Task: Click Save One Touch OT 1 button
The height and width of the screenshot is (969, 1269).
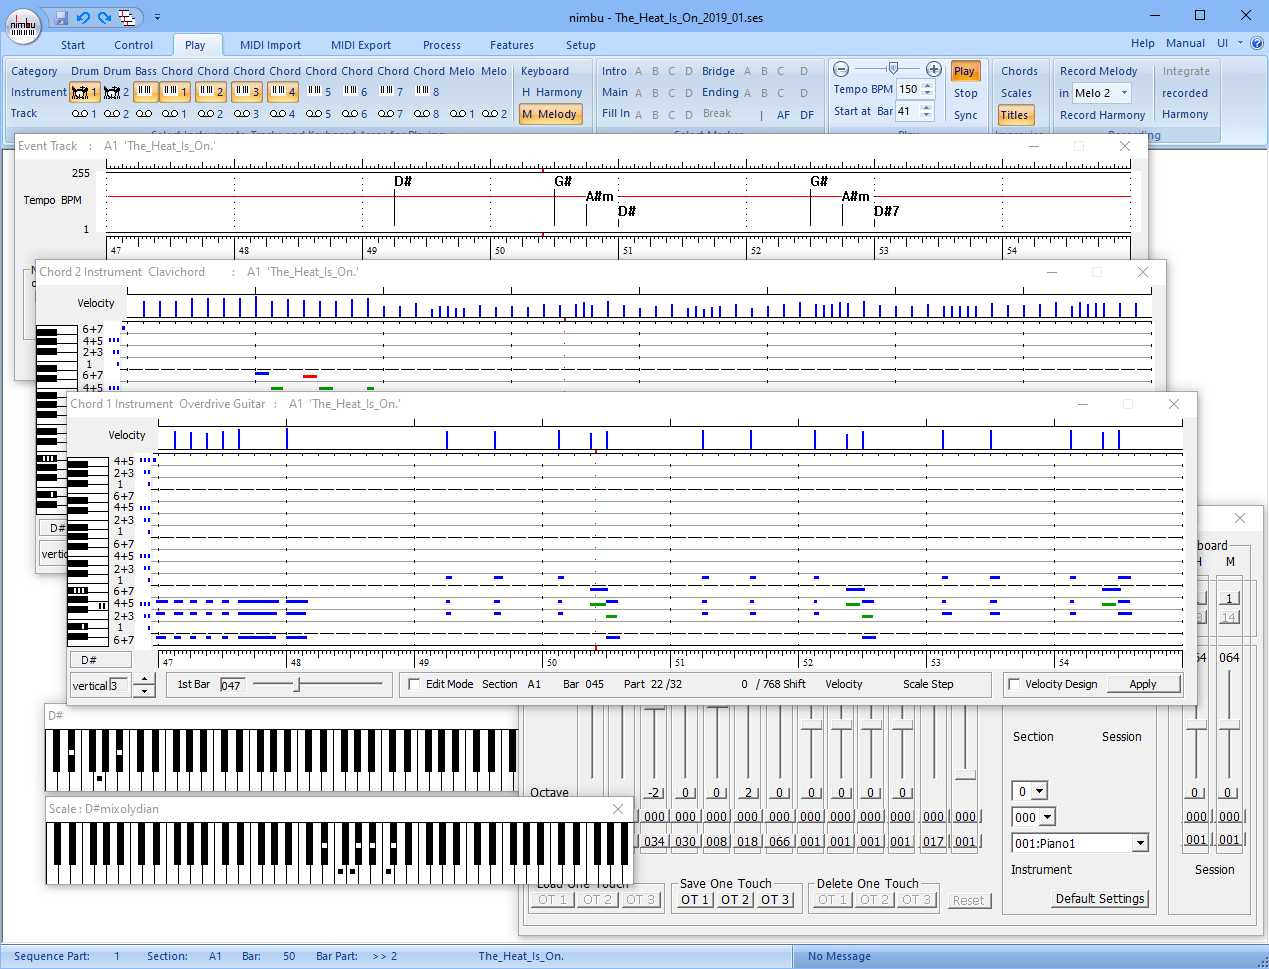Action: tap(695, 900)
